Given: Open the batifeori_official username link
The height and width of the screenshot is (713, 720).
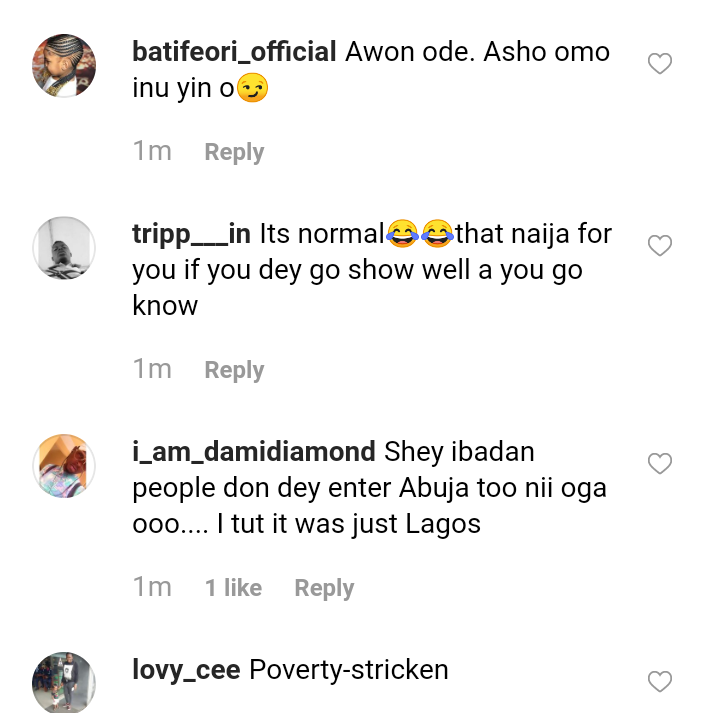Looking at the screenshot, I should coord(234,52).
